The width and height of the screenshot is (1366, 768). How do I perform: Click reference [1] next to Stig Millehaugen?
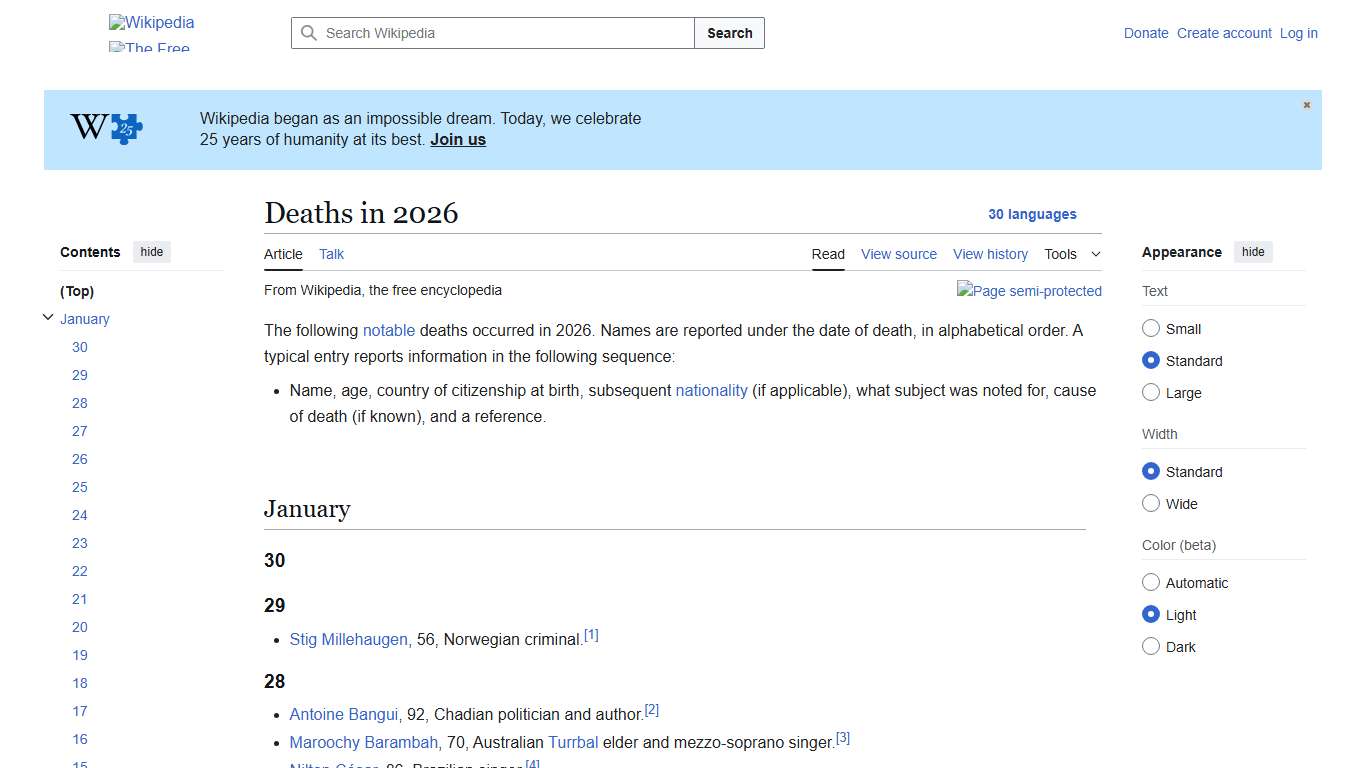click(591, 633)
